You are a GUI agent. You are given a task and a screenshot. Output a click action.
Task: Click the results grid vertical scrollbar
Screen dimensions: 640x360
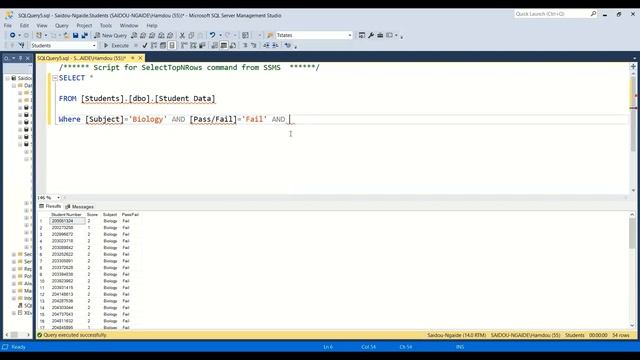632,269
